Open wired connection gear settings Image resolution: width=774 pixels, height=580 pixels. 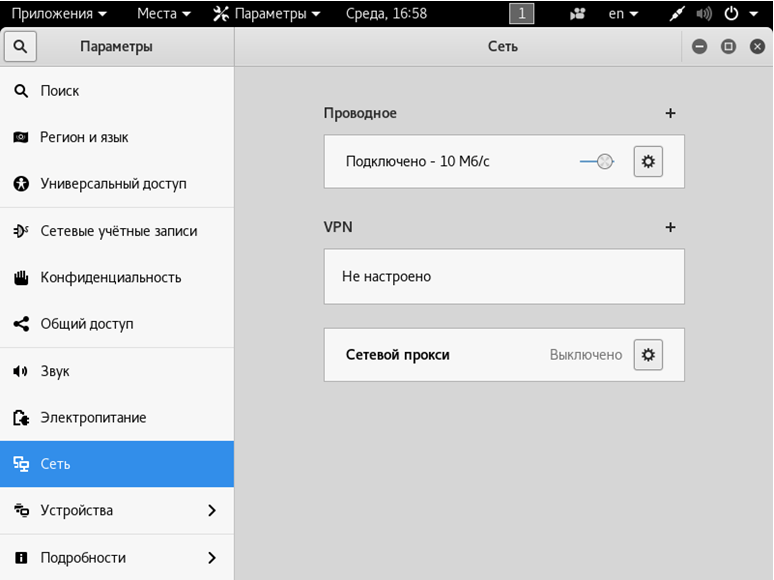coord(648,161)
